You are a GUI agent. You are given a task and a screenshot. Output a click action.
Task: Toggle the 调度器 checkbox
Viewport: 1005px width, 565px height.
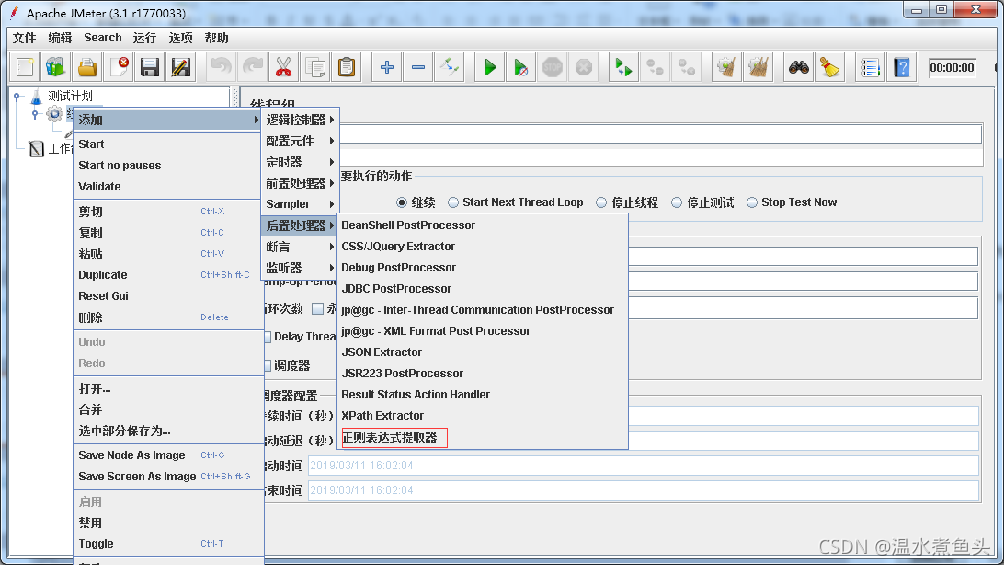(268, 366)
